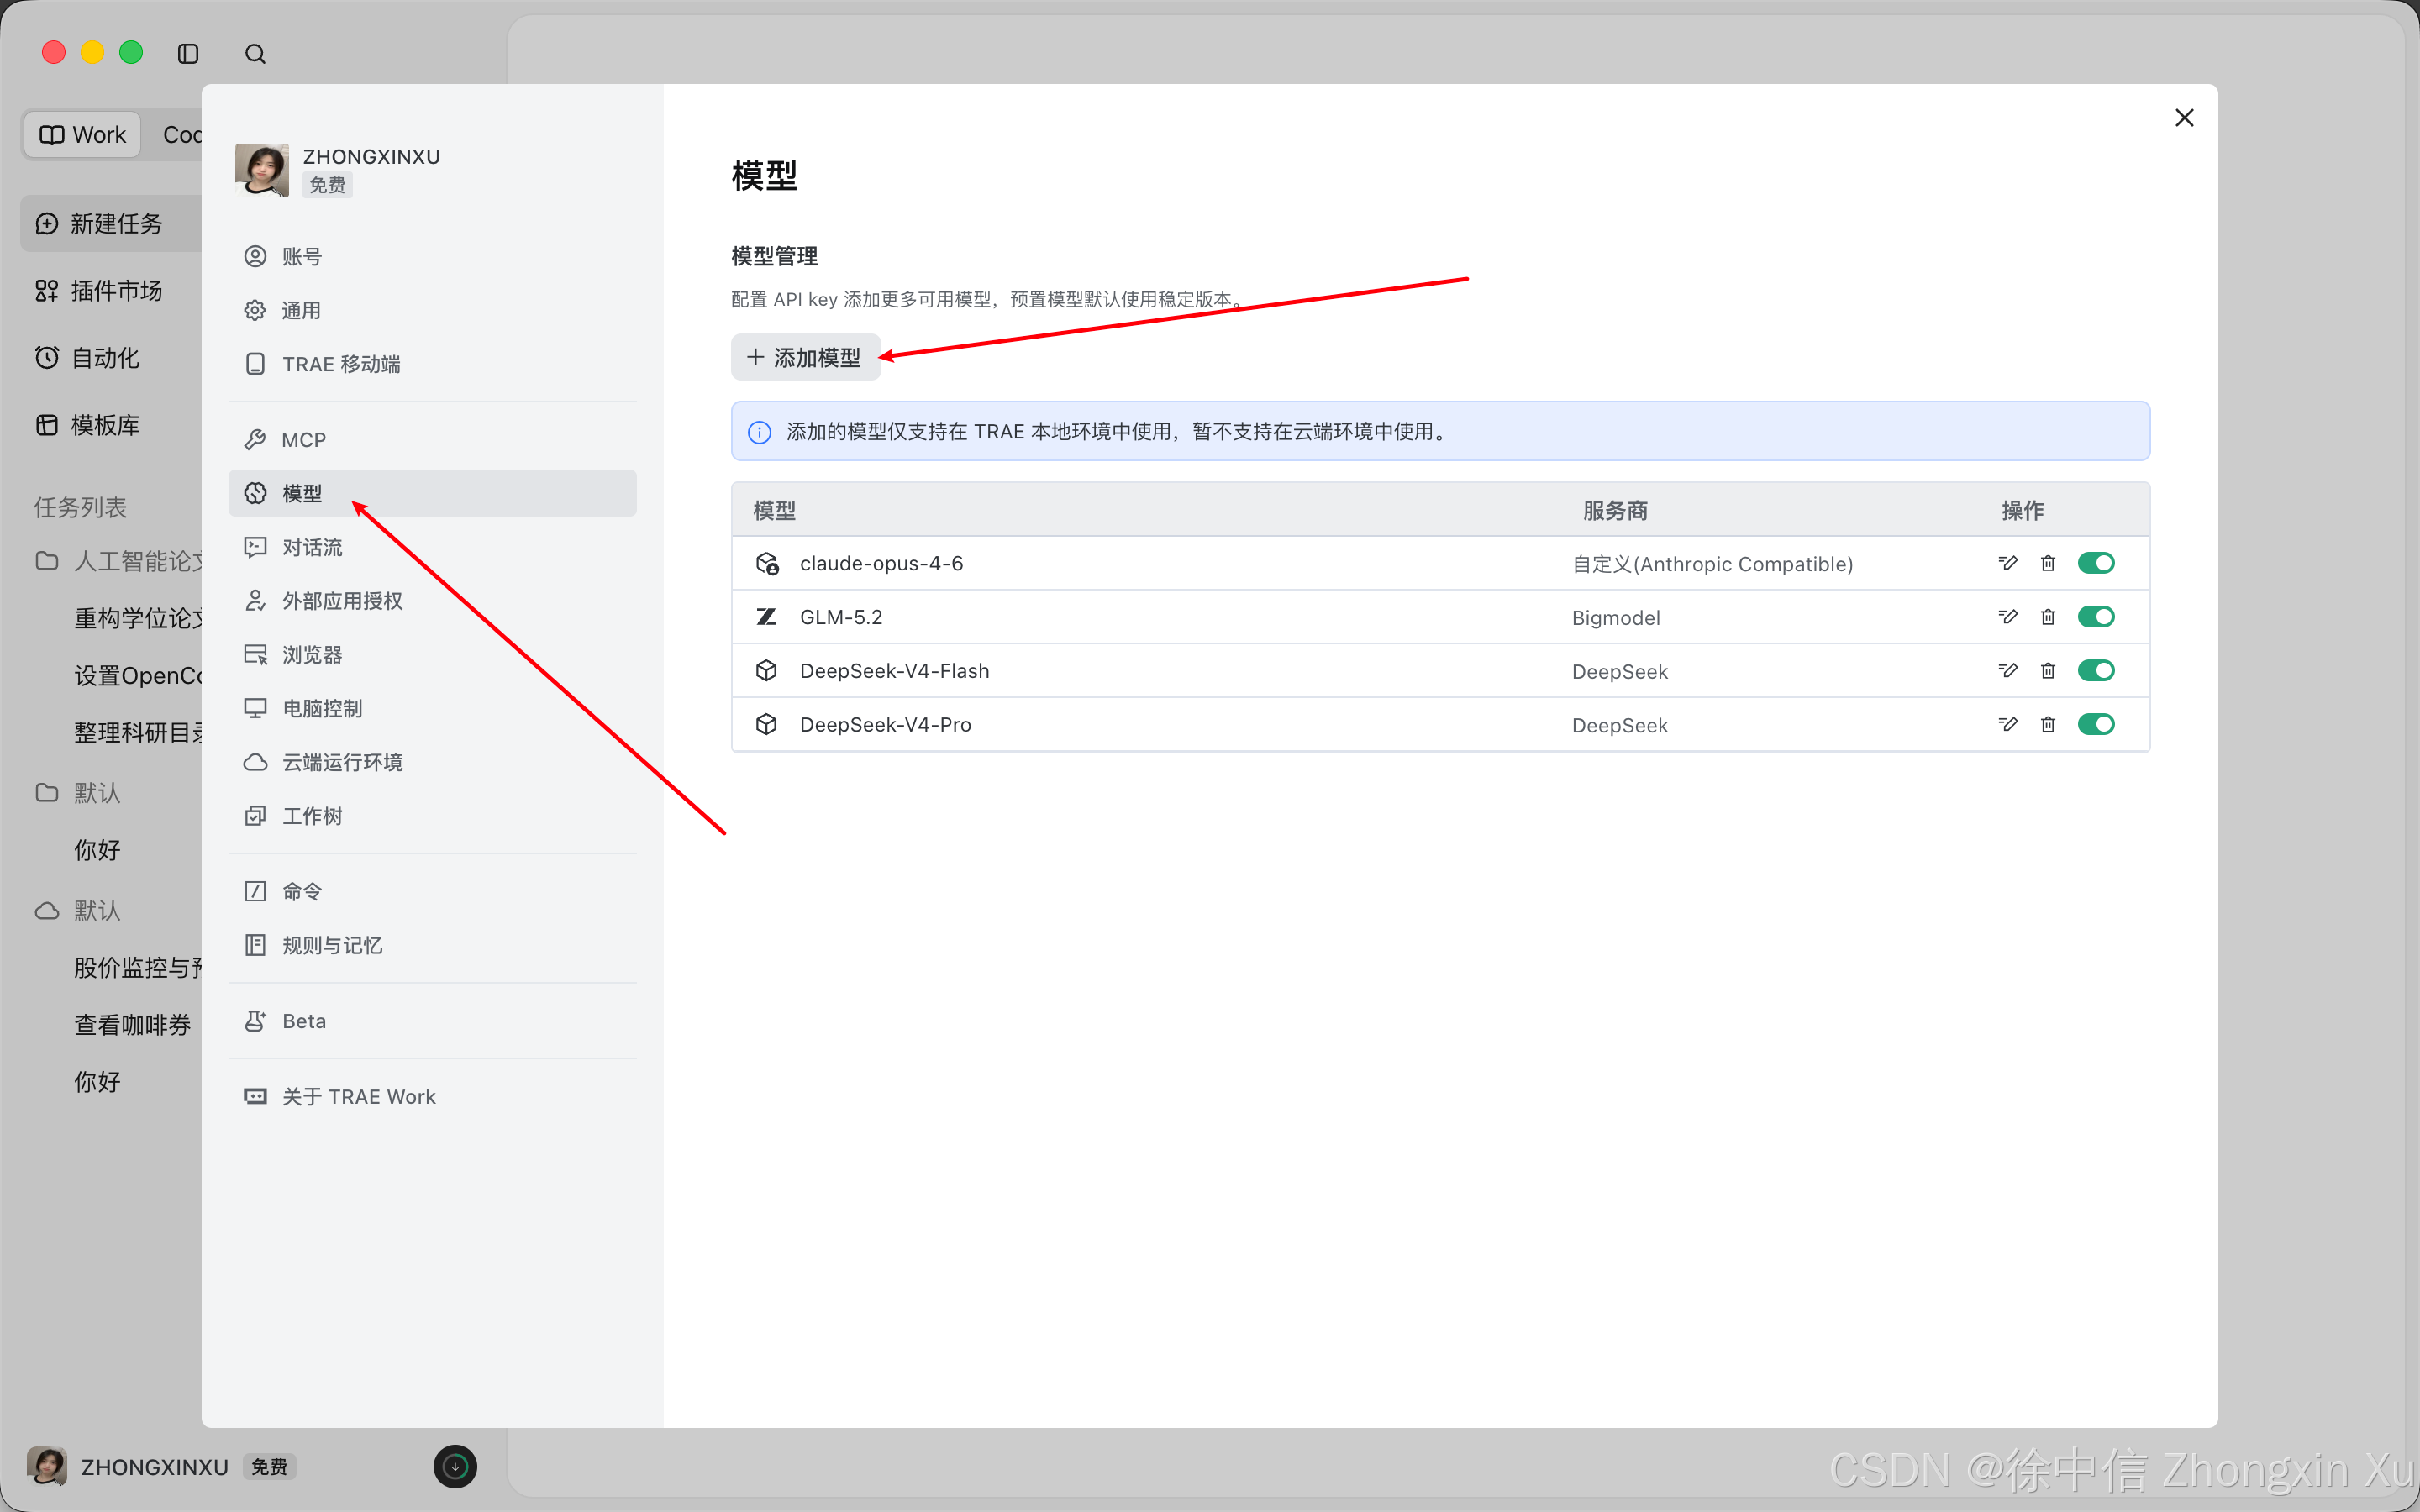Click the yellow macOS minimize window button
This screenshot has width=2420, height=1512.
pyautogui.click(x=92, y=52)
